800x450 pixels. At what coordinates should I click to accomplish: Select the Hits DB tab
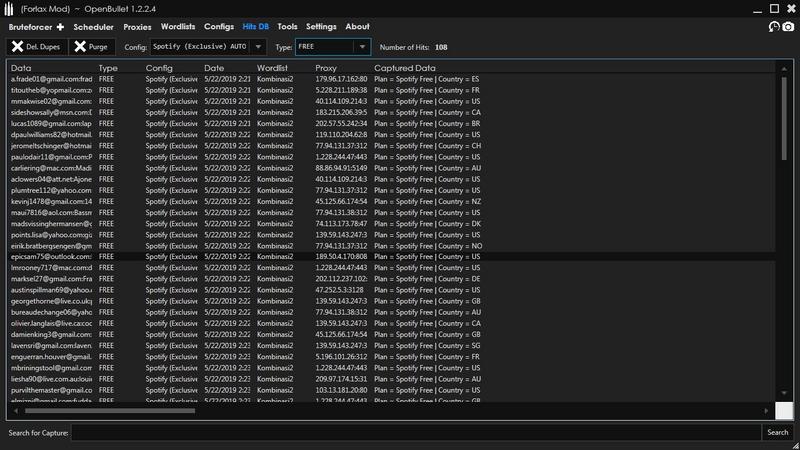click(x=256, y=27)
